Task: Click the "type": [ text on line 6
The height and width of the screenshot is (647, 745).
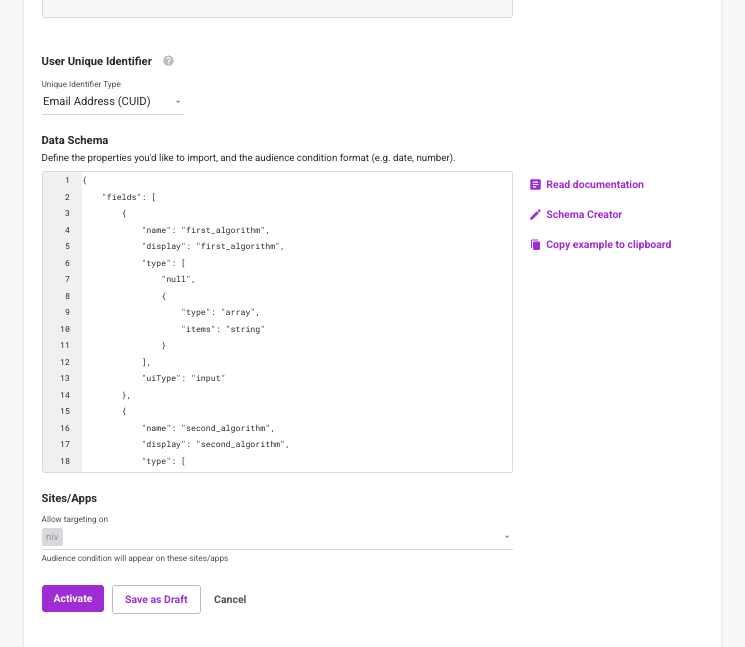Action: pos(163,263)
